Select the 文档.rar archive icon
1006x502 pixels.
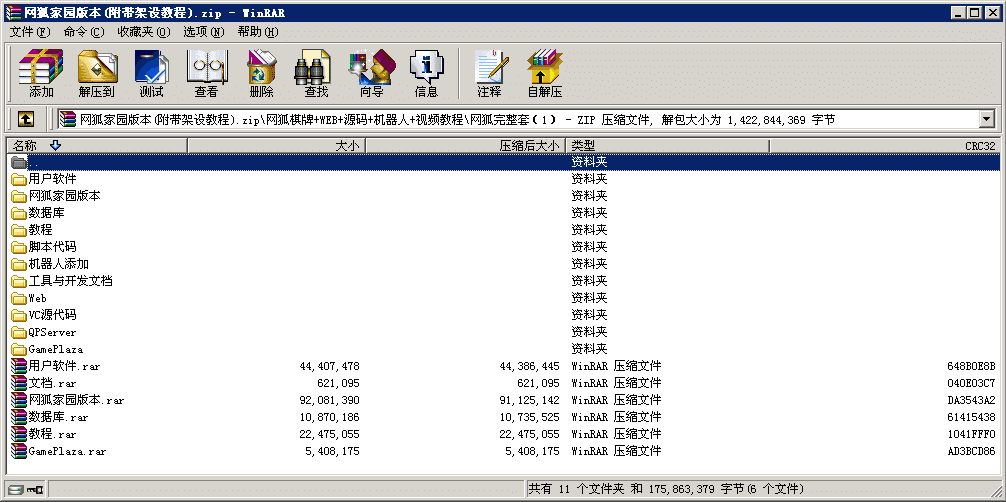coord(19,383)
